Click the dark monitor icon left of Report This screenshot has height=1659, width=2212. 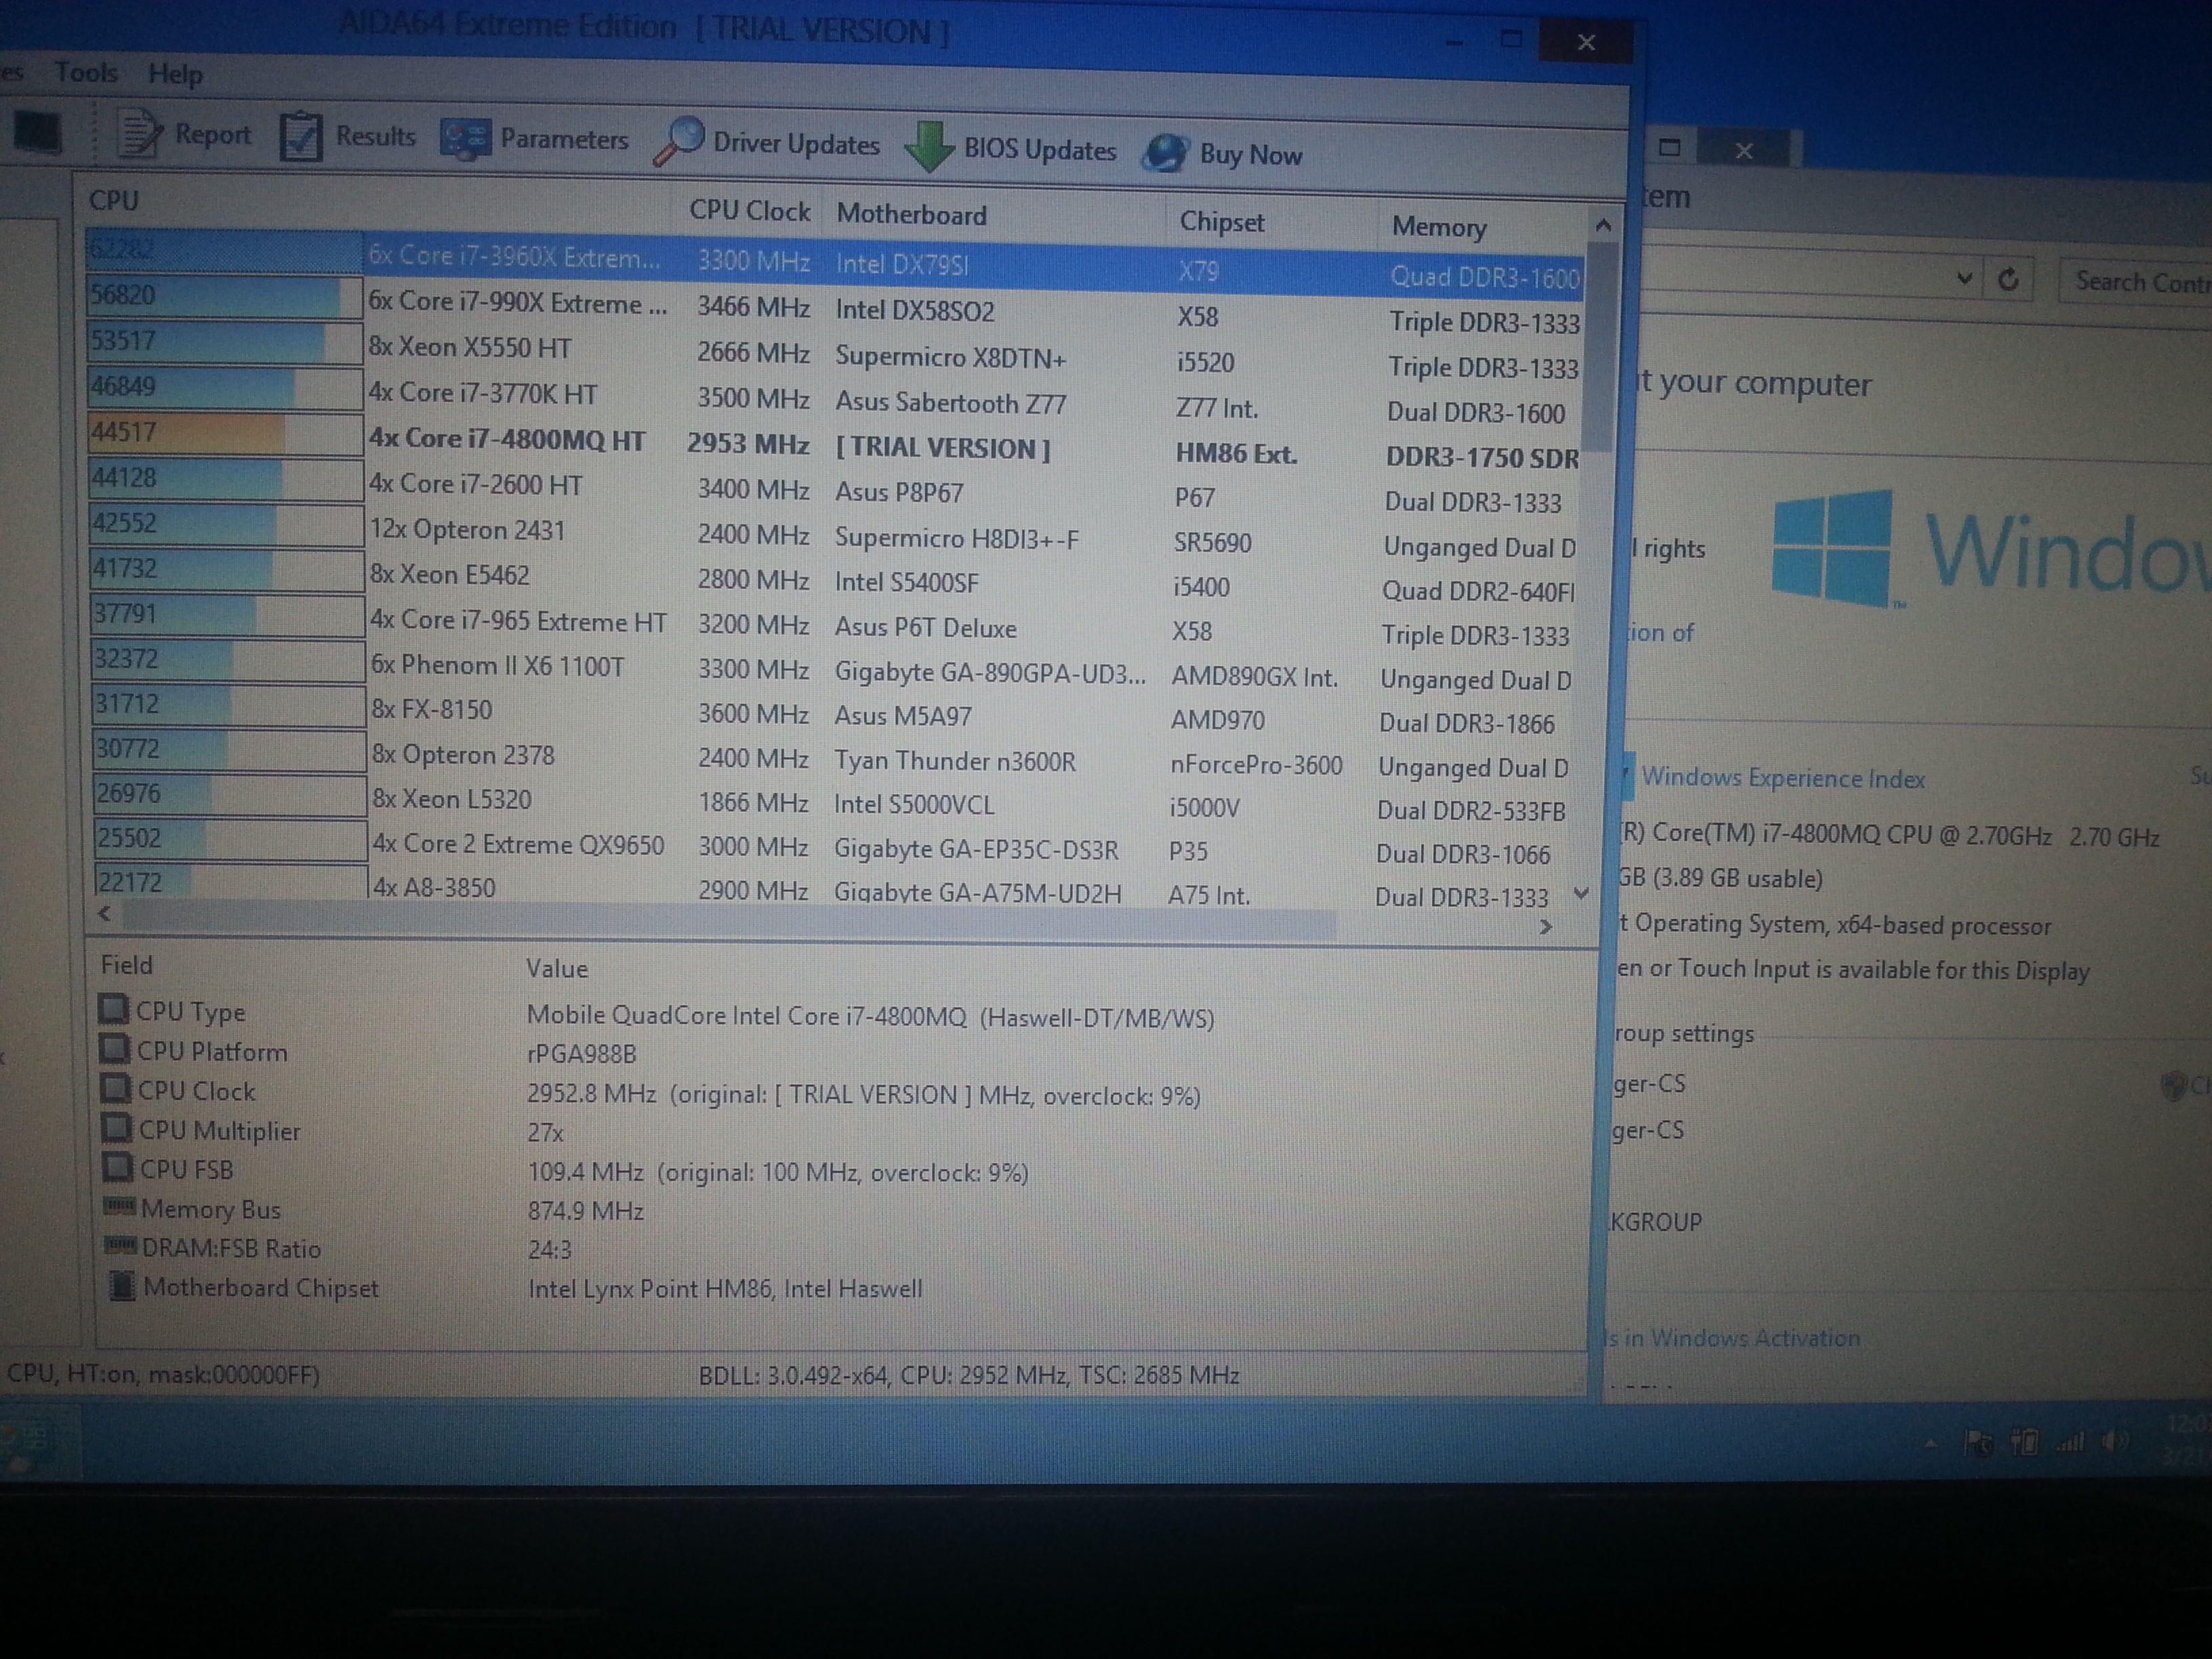coord(37,133)
